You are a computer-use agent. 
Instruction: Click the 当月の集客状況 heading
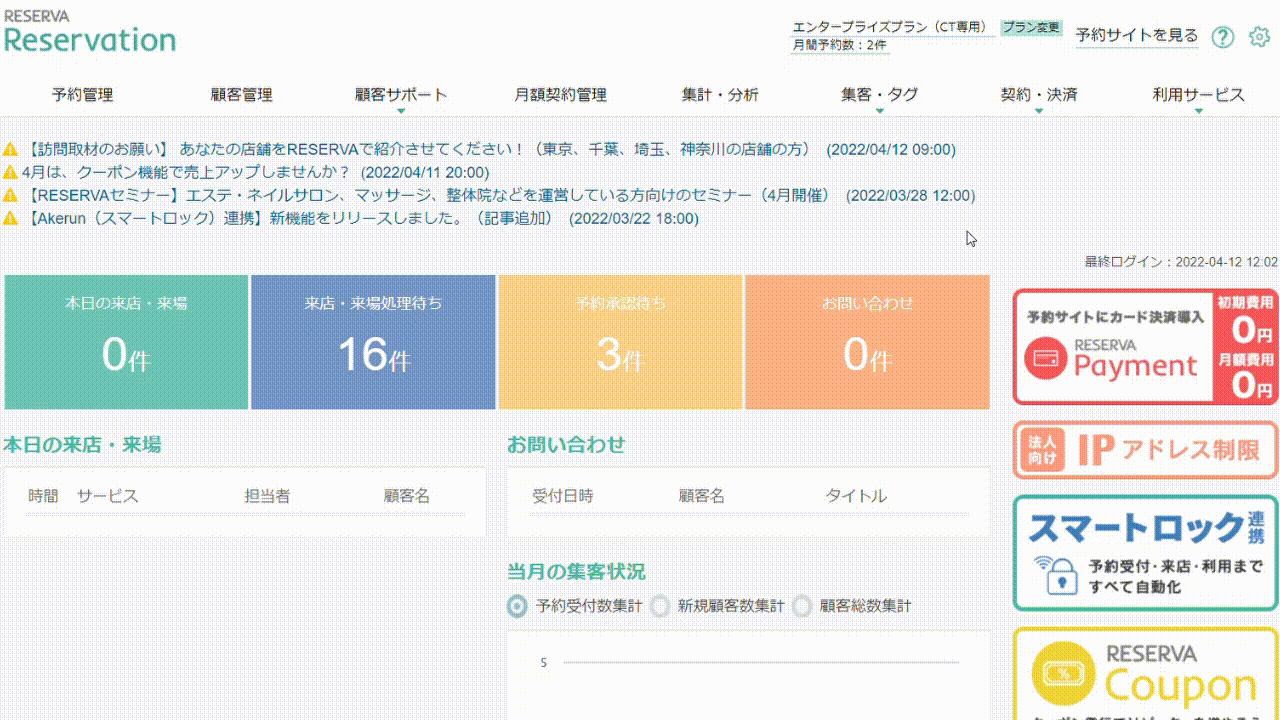click(576, 572)
